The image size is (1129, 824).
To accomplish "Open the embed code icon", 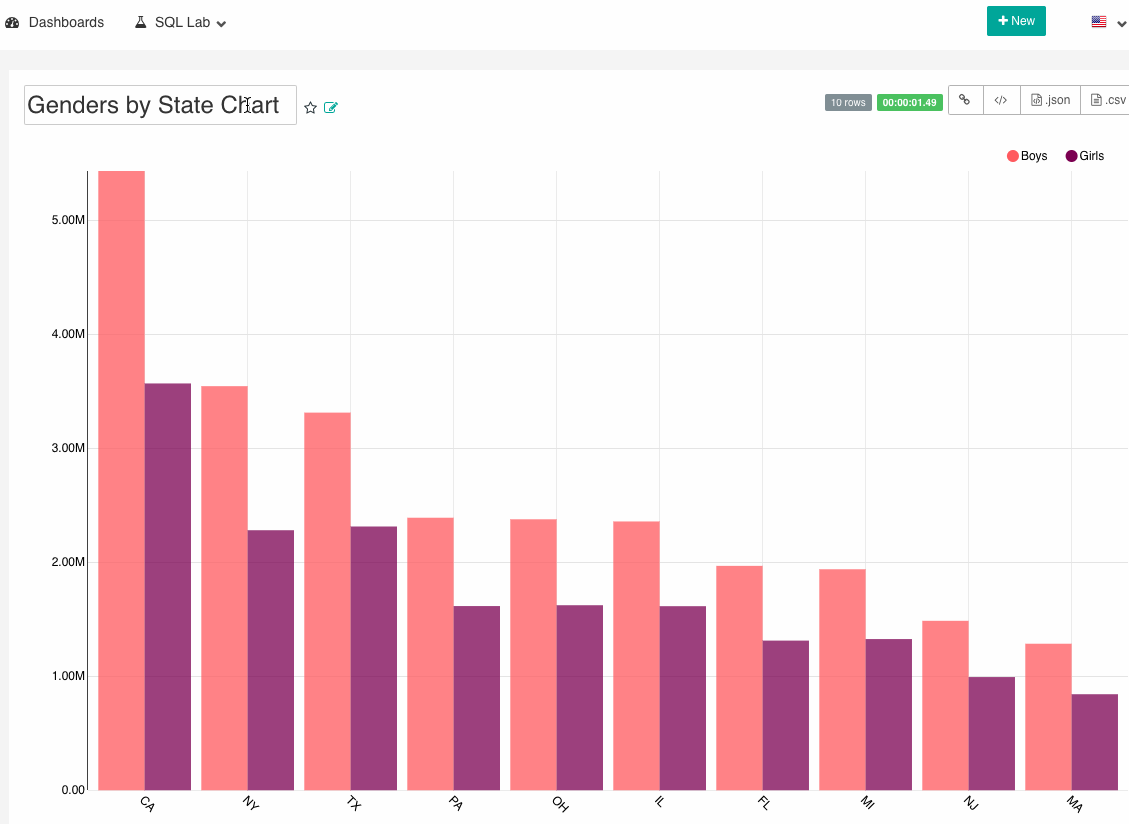I will click(1001, 100).
